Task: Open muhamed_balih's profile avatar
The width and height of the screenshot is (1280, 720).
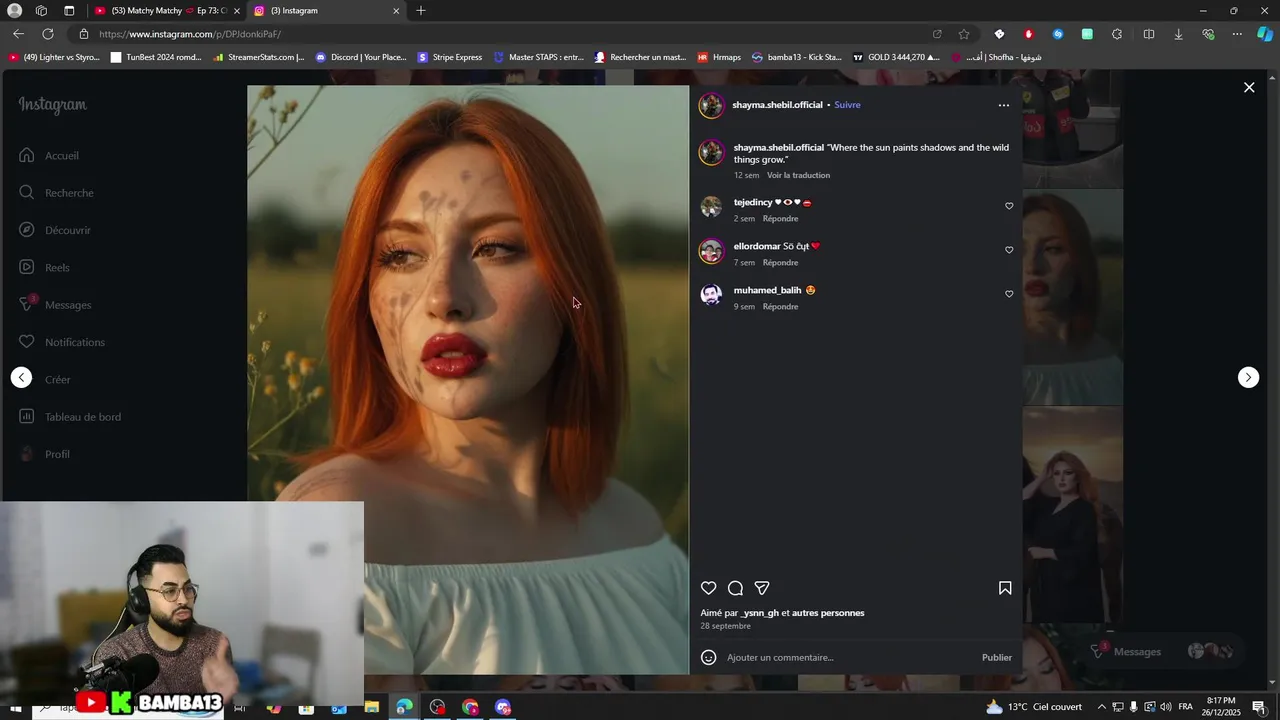Action: coord(711,295)
